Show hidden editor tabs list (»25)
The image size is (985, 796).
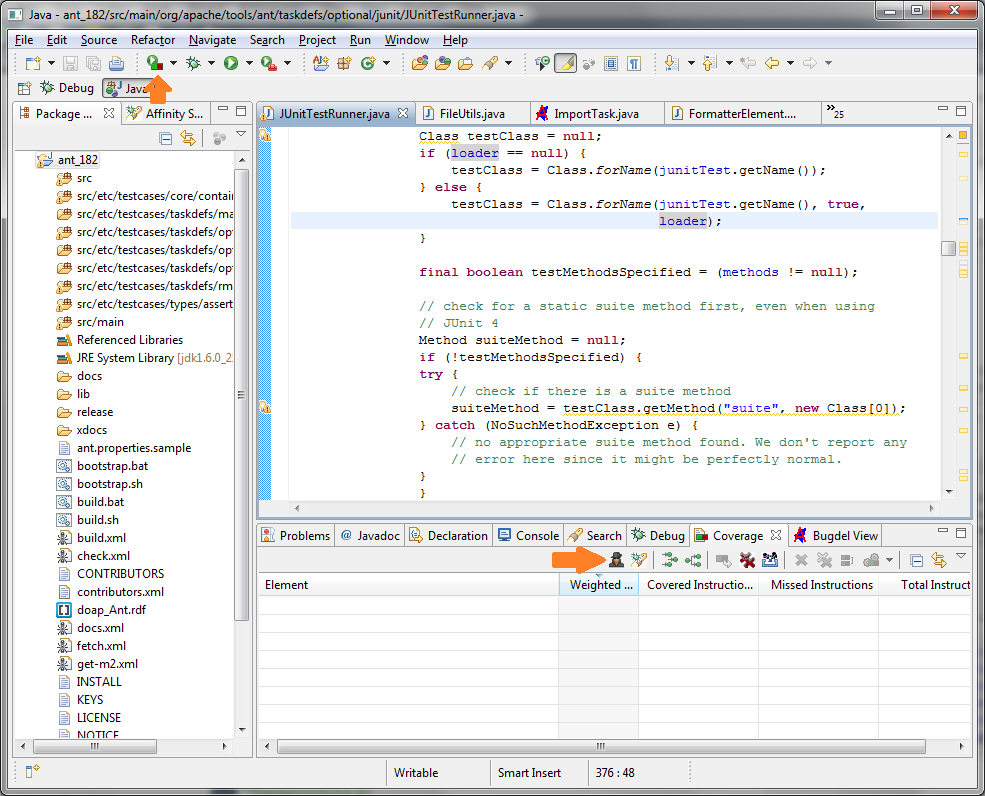(x=835, y=113)
